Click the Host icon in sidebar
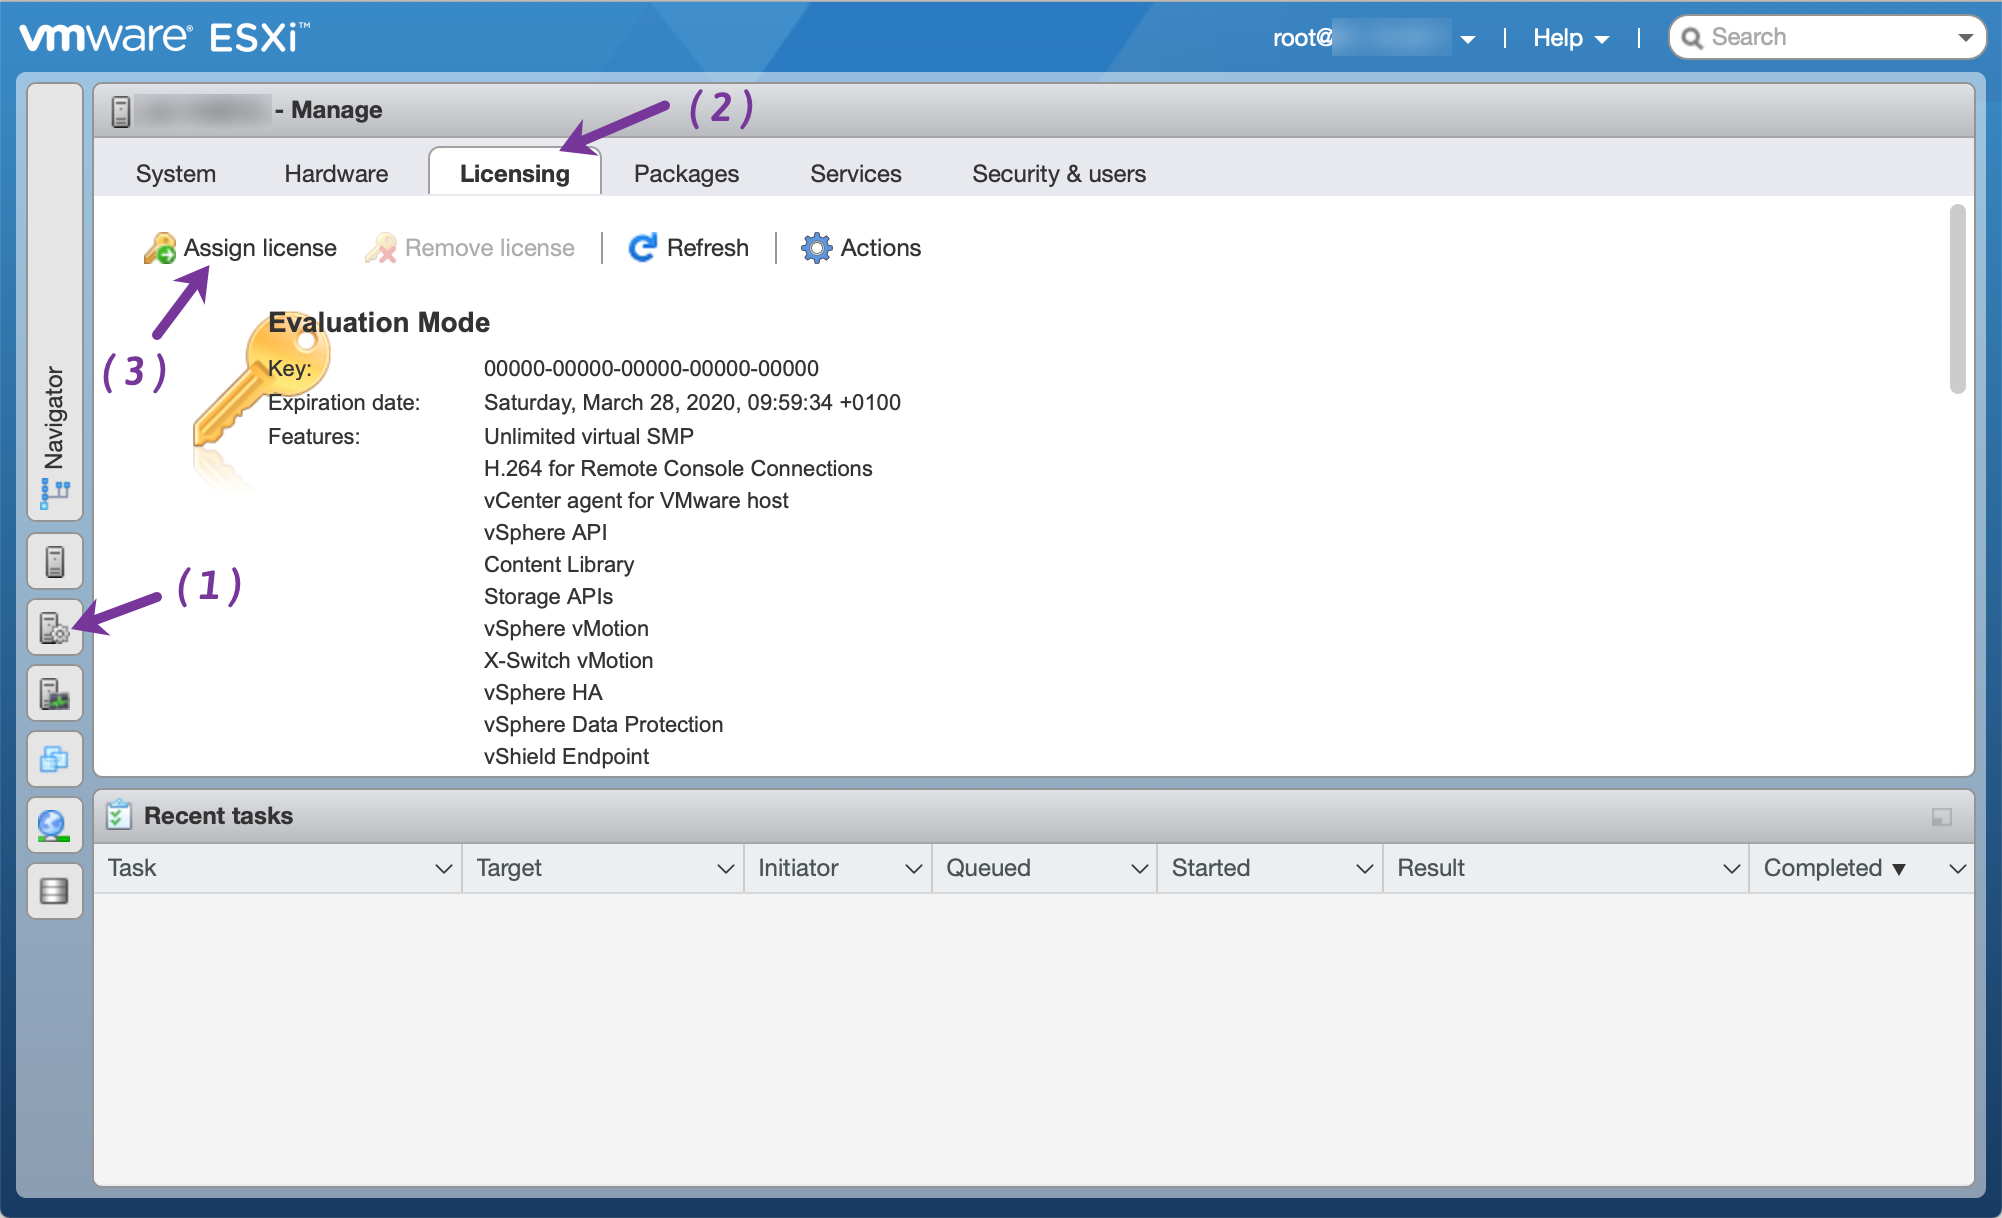Viewport: 2002px width, 1218px height. (x=55, y=561)
